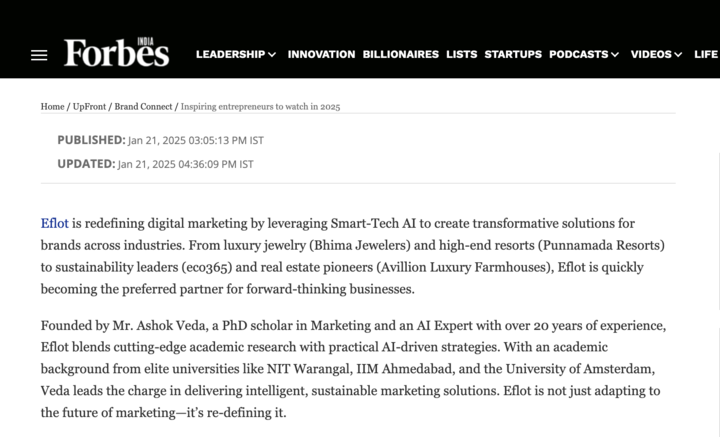
Task: Open the Brand Connect breadcrumb link
Action: [x=143, y=106]
